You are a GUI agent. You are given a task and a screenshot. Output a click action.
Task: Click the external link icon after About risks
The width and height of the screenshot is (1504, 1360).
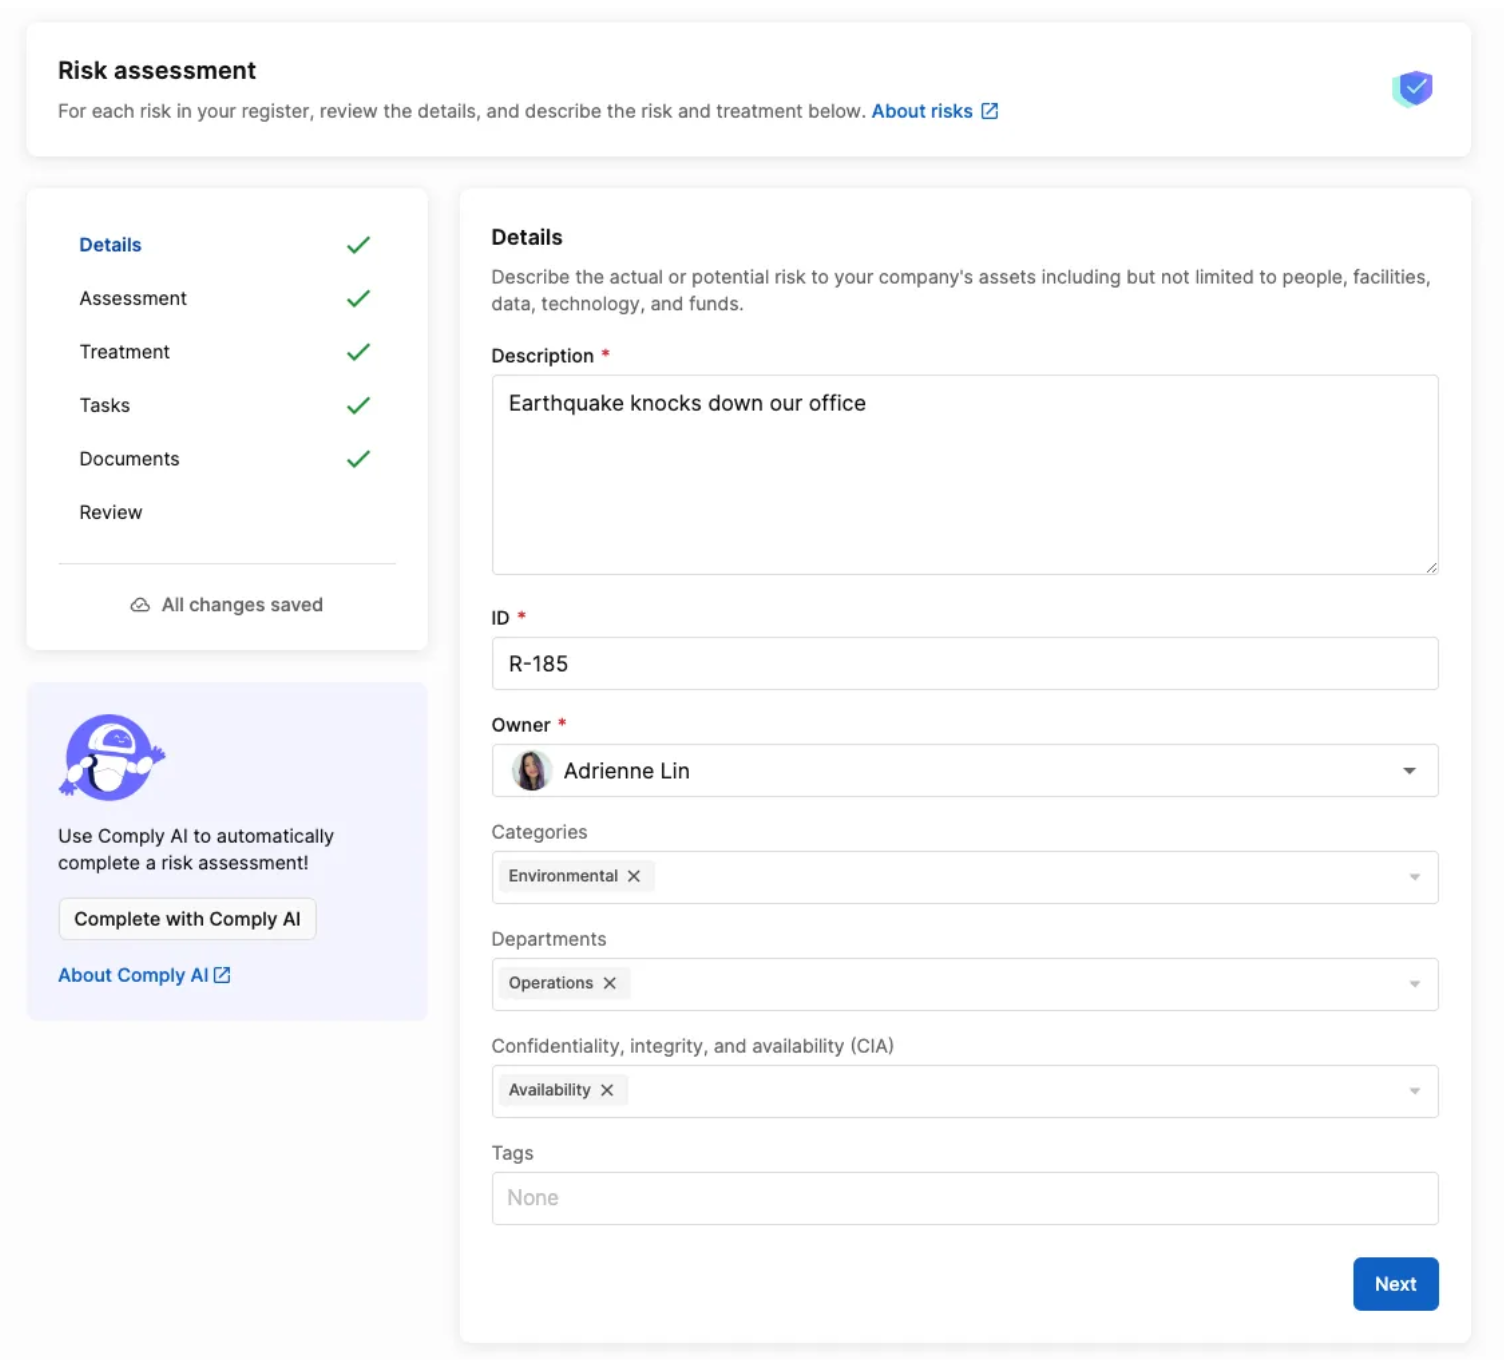pyautogui.click(x=989, y=111)
